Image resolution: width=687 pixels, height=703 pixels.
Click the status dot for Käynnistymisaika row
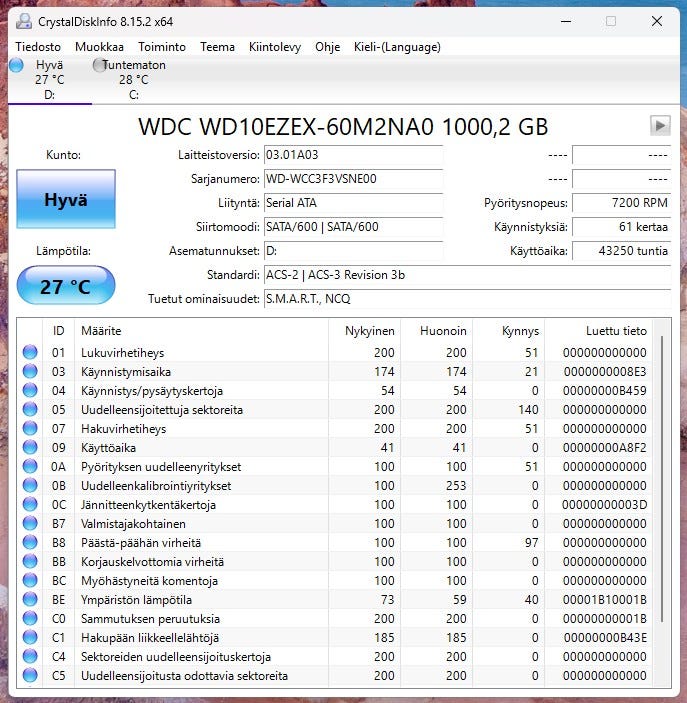tap(30, 371)
